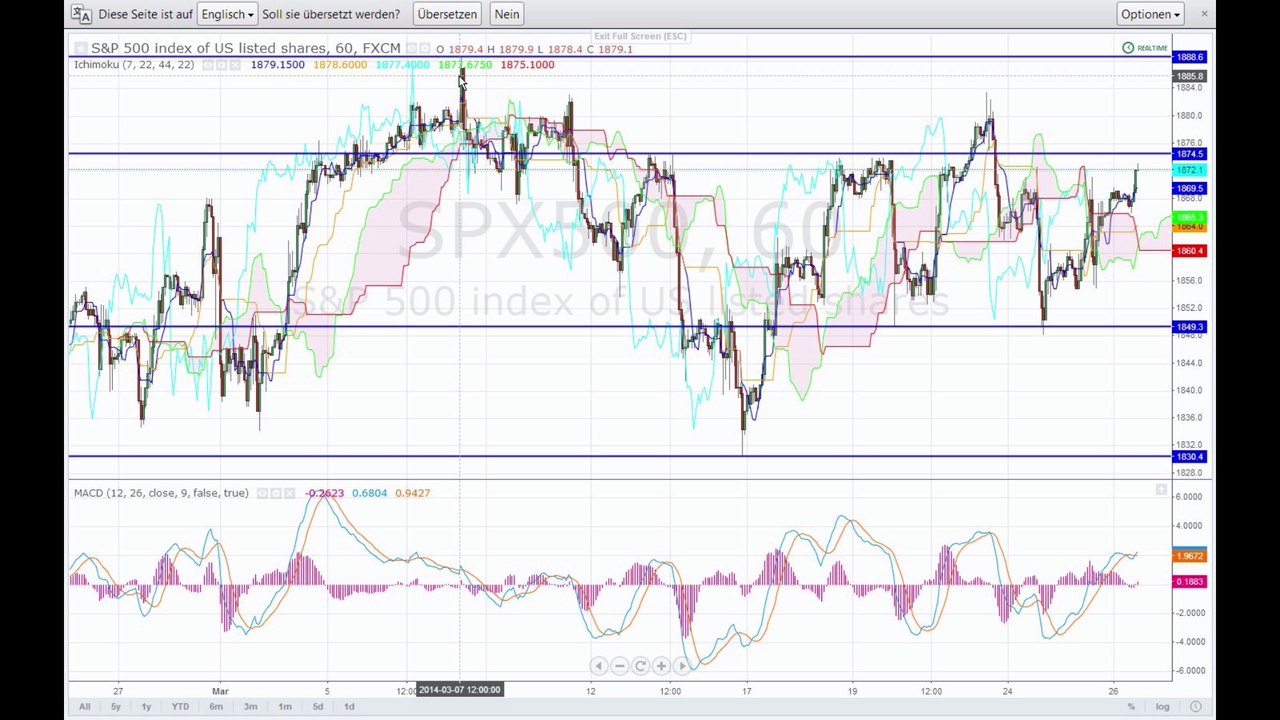Click the Nein button
Viewport: 1280px width, 720px height.
tap(507, 14)
